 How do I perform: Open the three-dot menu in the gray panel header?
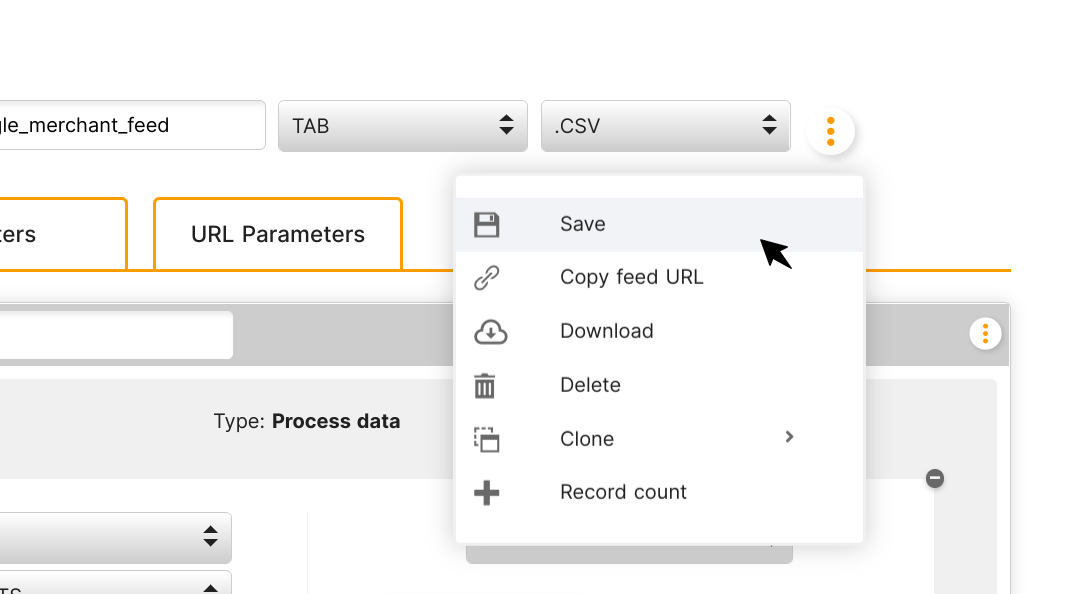coord(985,334)
